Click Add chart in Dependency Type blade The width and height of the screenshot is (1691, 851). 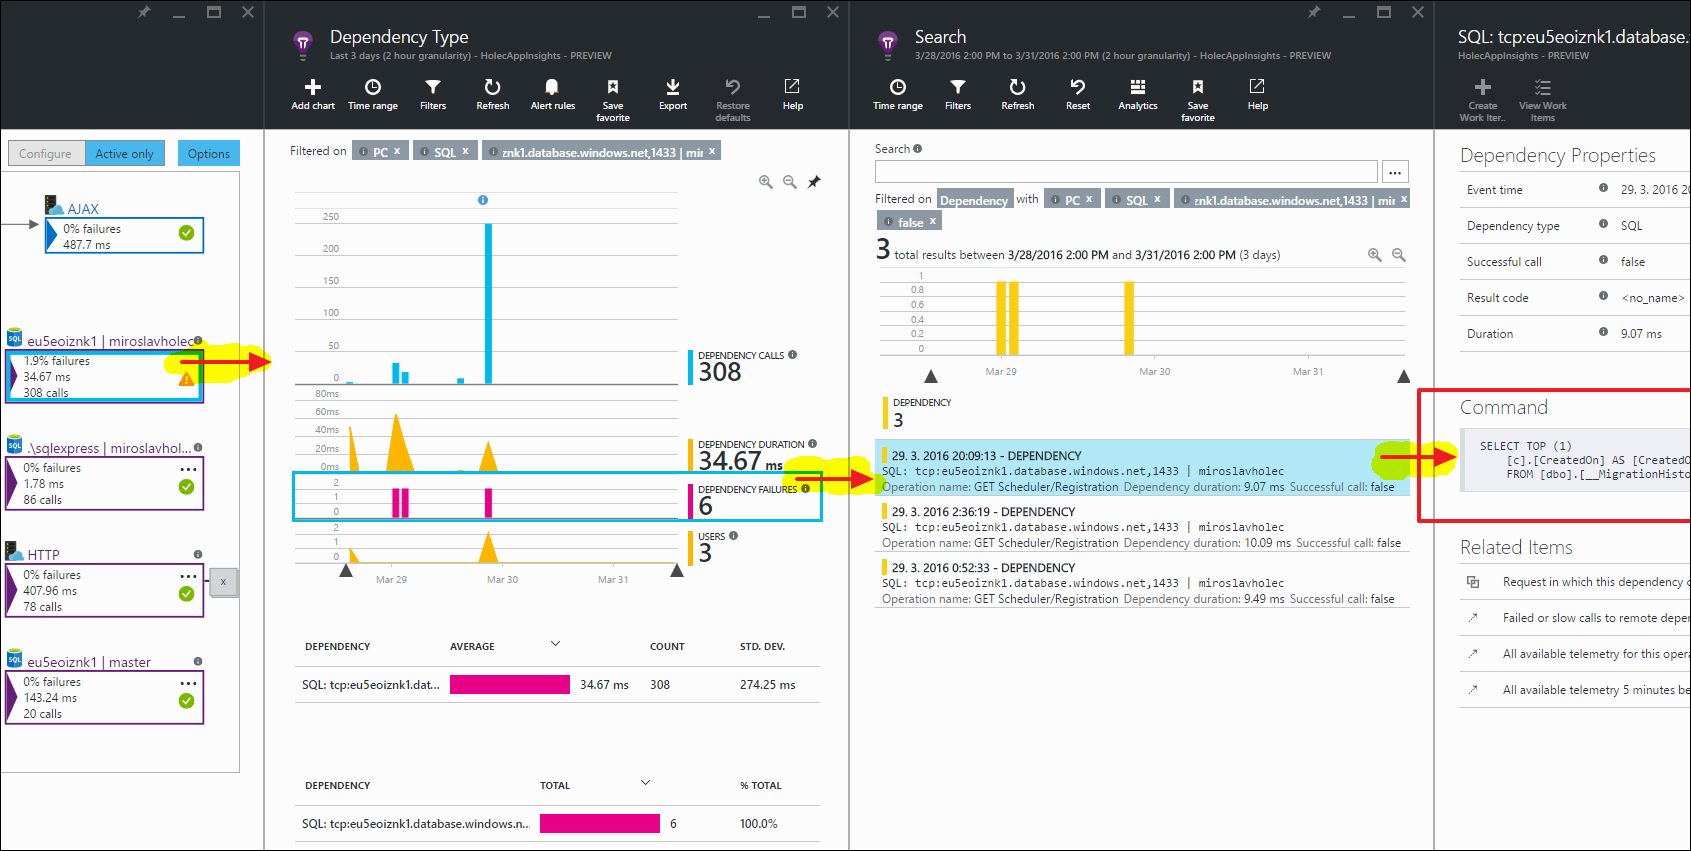[313, 95]
